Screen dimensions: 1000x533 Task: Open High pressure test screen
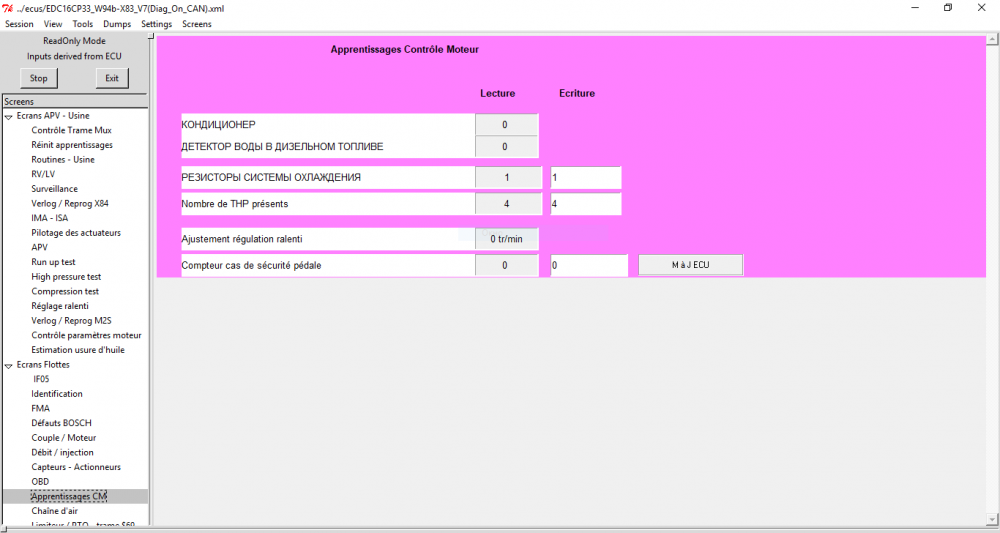pyautogui.click(x=66, y=277)
